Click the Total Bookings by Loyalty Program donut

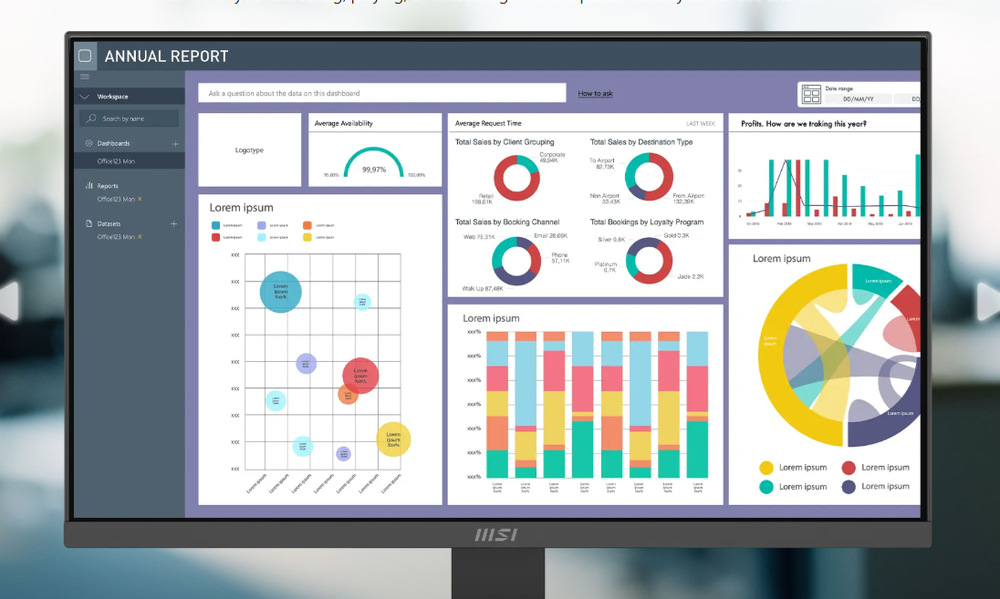coord(649,260)
